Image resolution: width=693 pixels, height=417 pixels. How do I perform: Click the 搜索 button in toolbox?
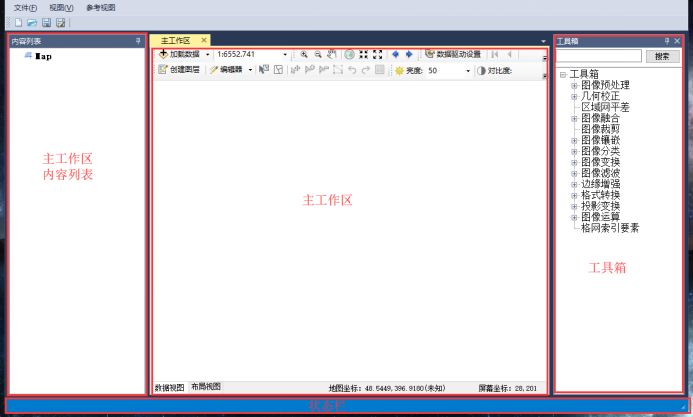pyautogui.click(x=661, y=57)
